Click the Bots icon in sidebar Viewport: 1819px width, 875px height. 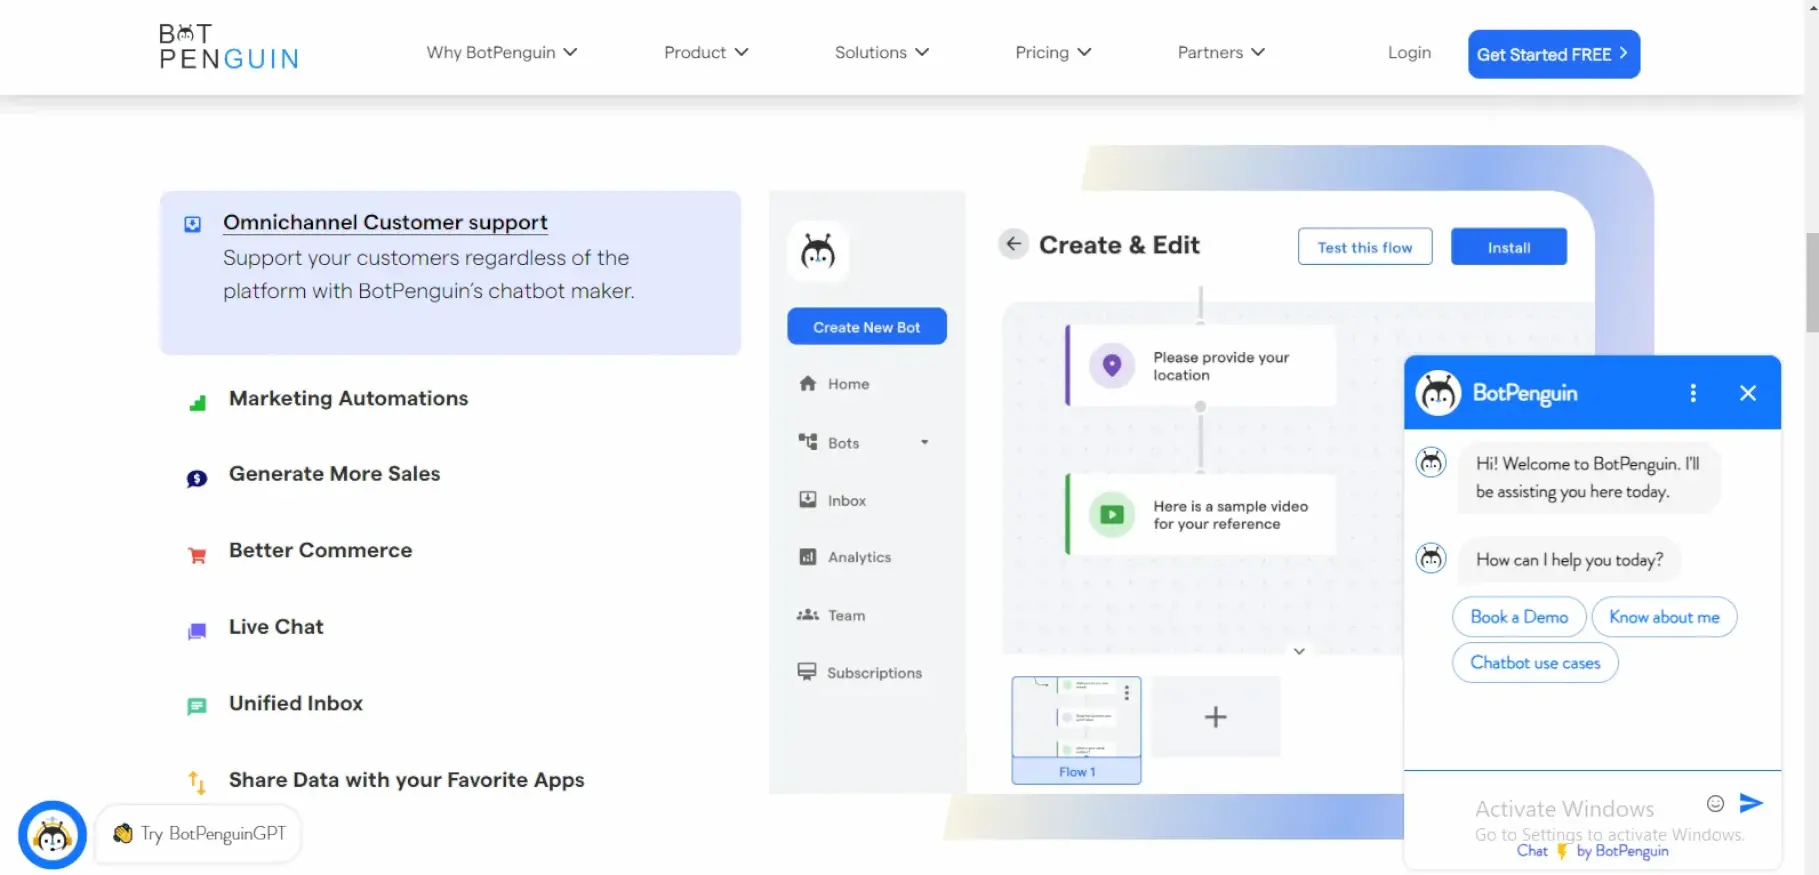(808, 441)
